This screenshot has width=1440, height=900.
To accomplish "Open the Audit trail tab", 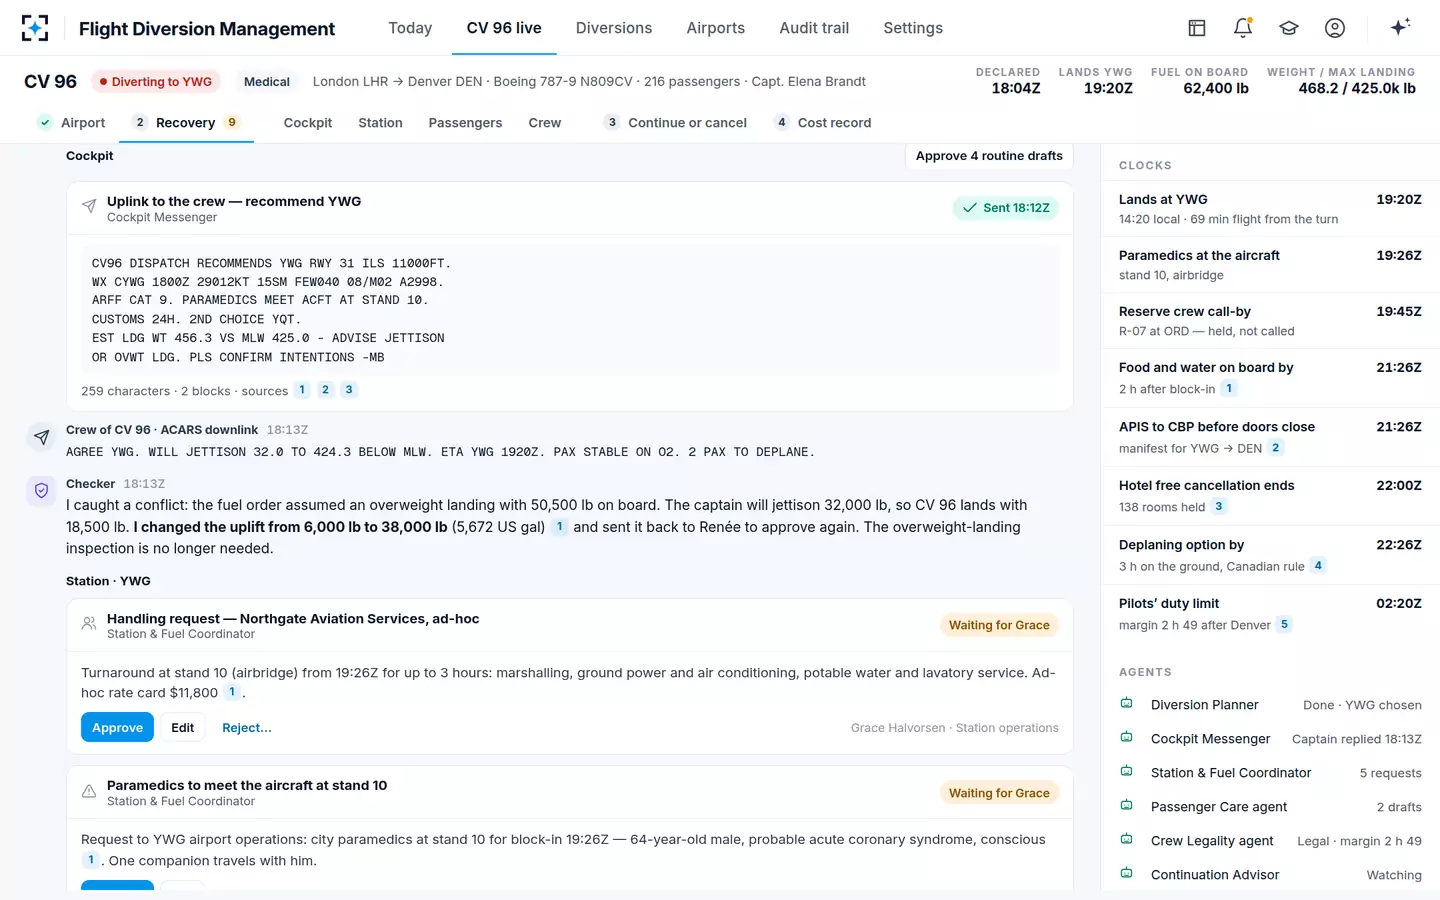I will click(x=814, y=28).
